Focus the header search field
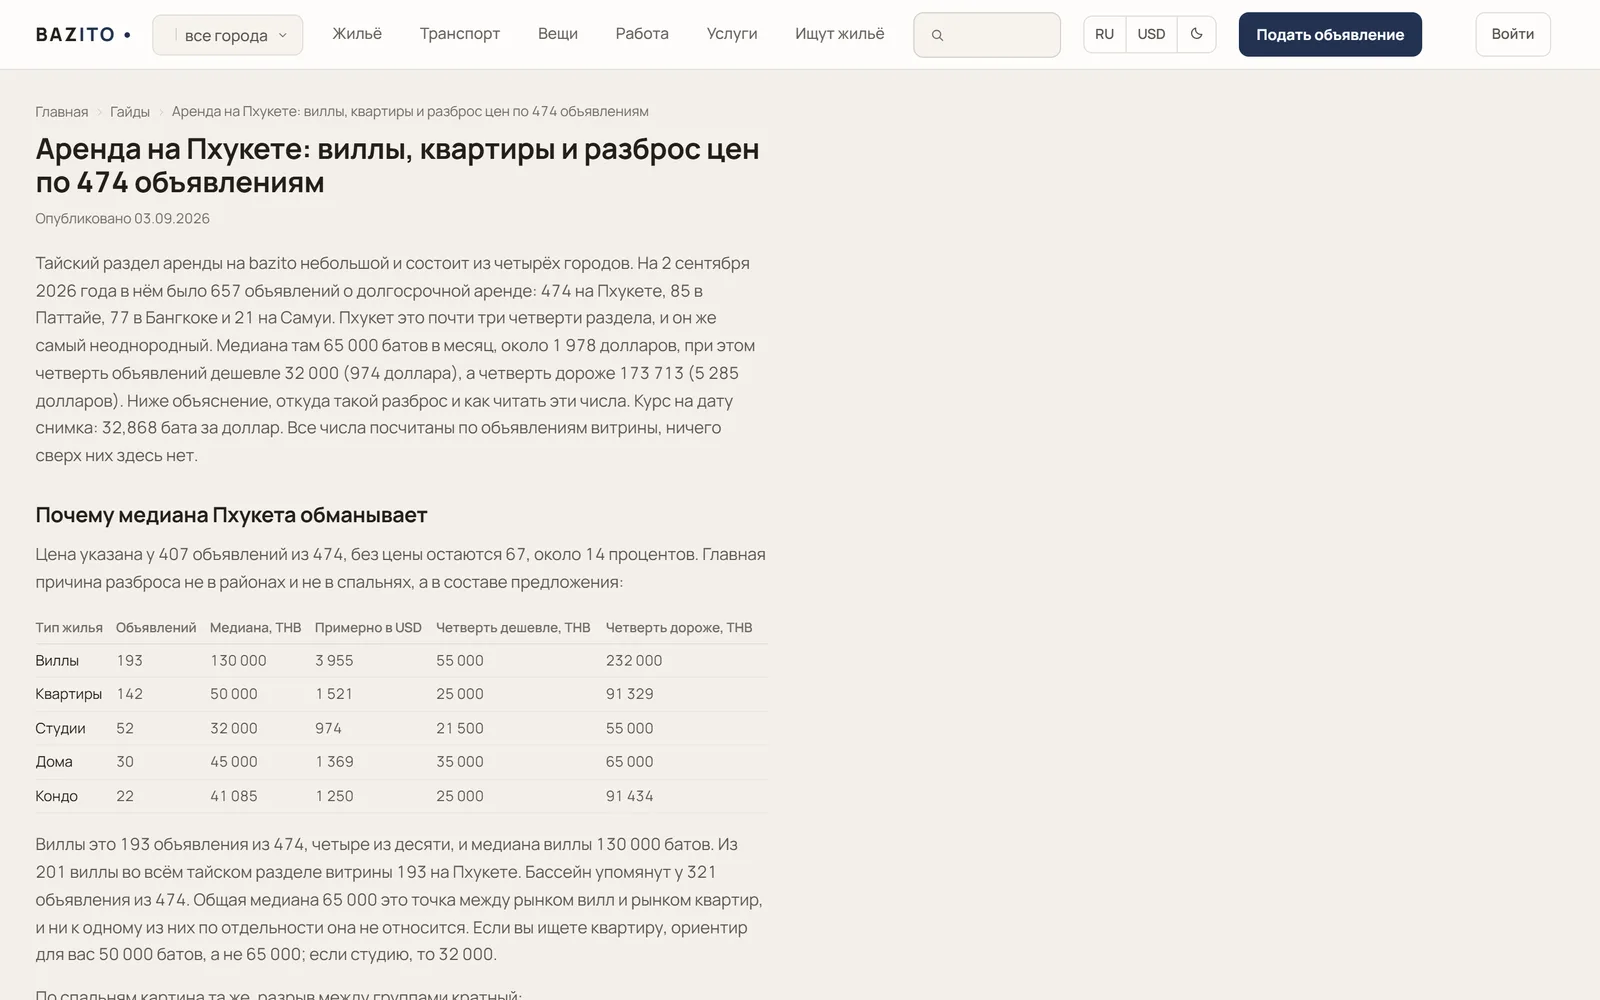The width and height of the screenshot is (1600, 1000). pyautogui.click(x=987, y=35)
